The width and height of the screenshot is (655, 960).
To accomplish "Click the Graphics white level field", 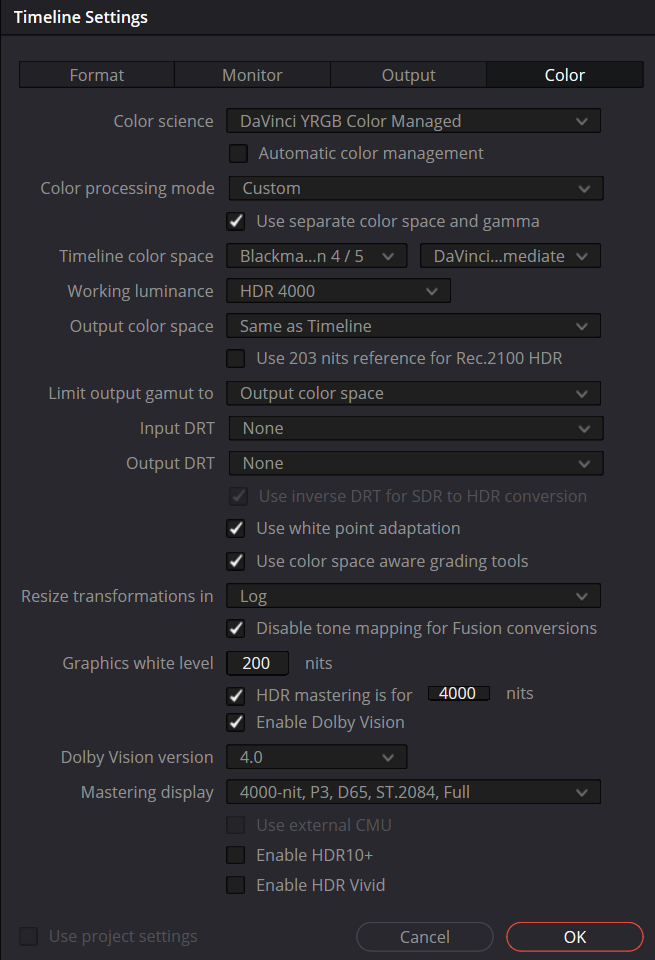I will (257, 663).
